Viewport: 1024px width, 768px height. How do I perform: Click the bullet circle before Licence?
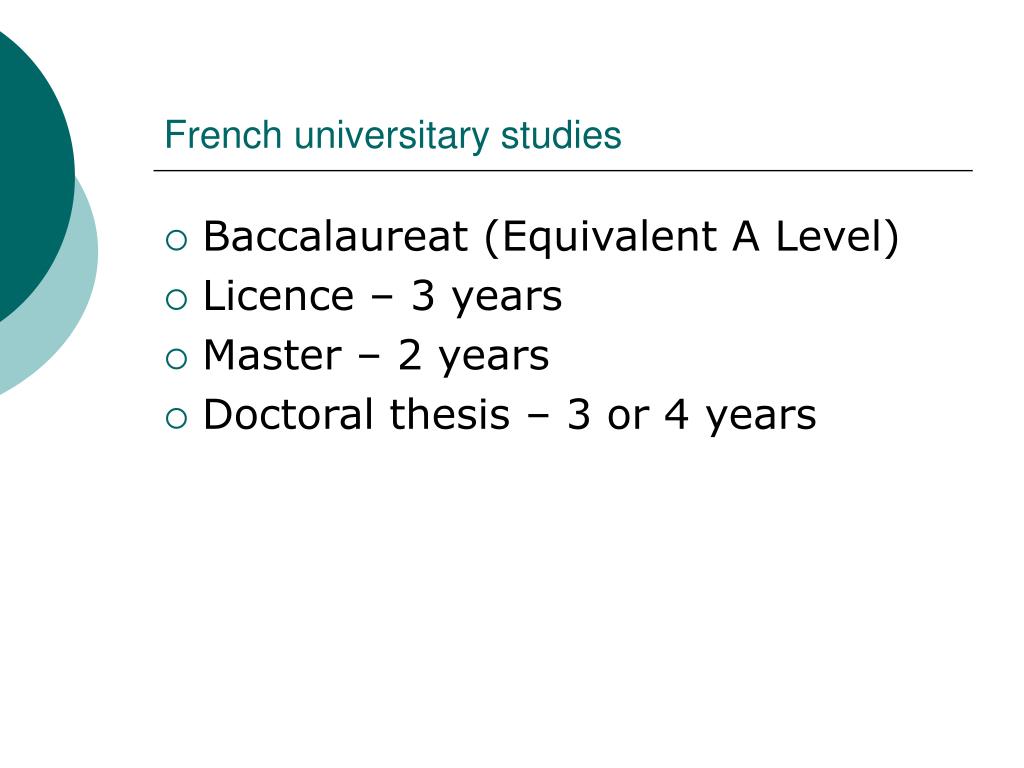pyautogui.click(x=176, y=300)
